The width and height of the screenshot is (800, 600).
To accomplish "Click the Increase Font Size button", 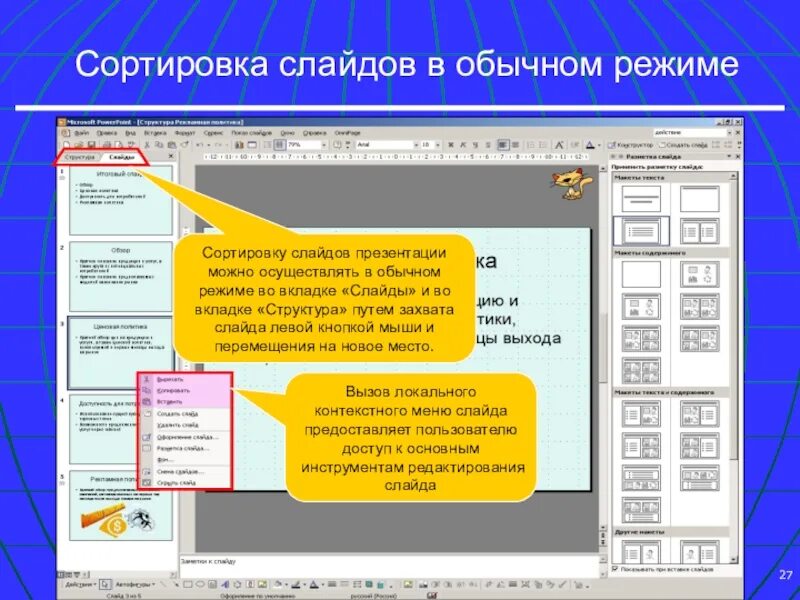I will (x=559, y=145).
